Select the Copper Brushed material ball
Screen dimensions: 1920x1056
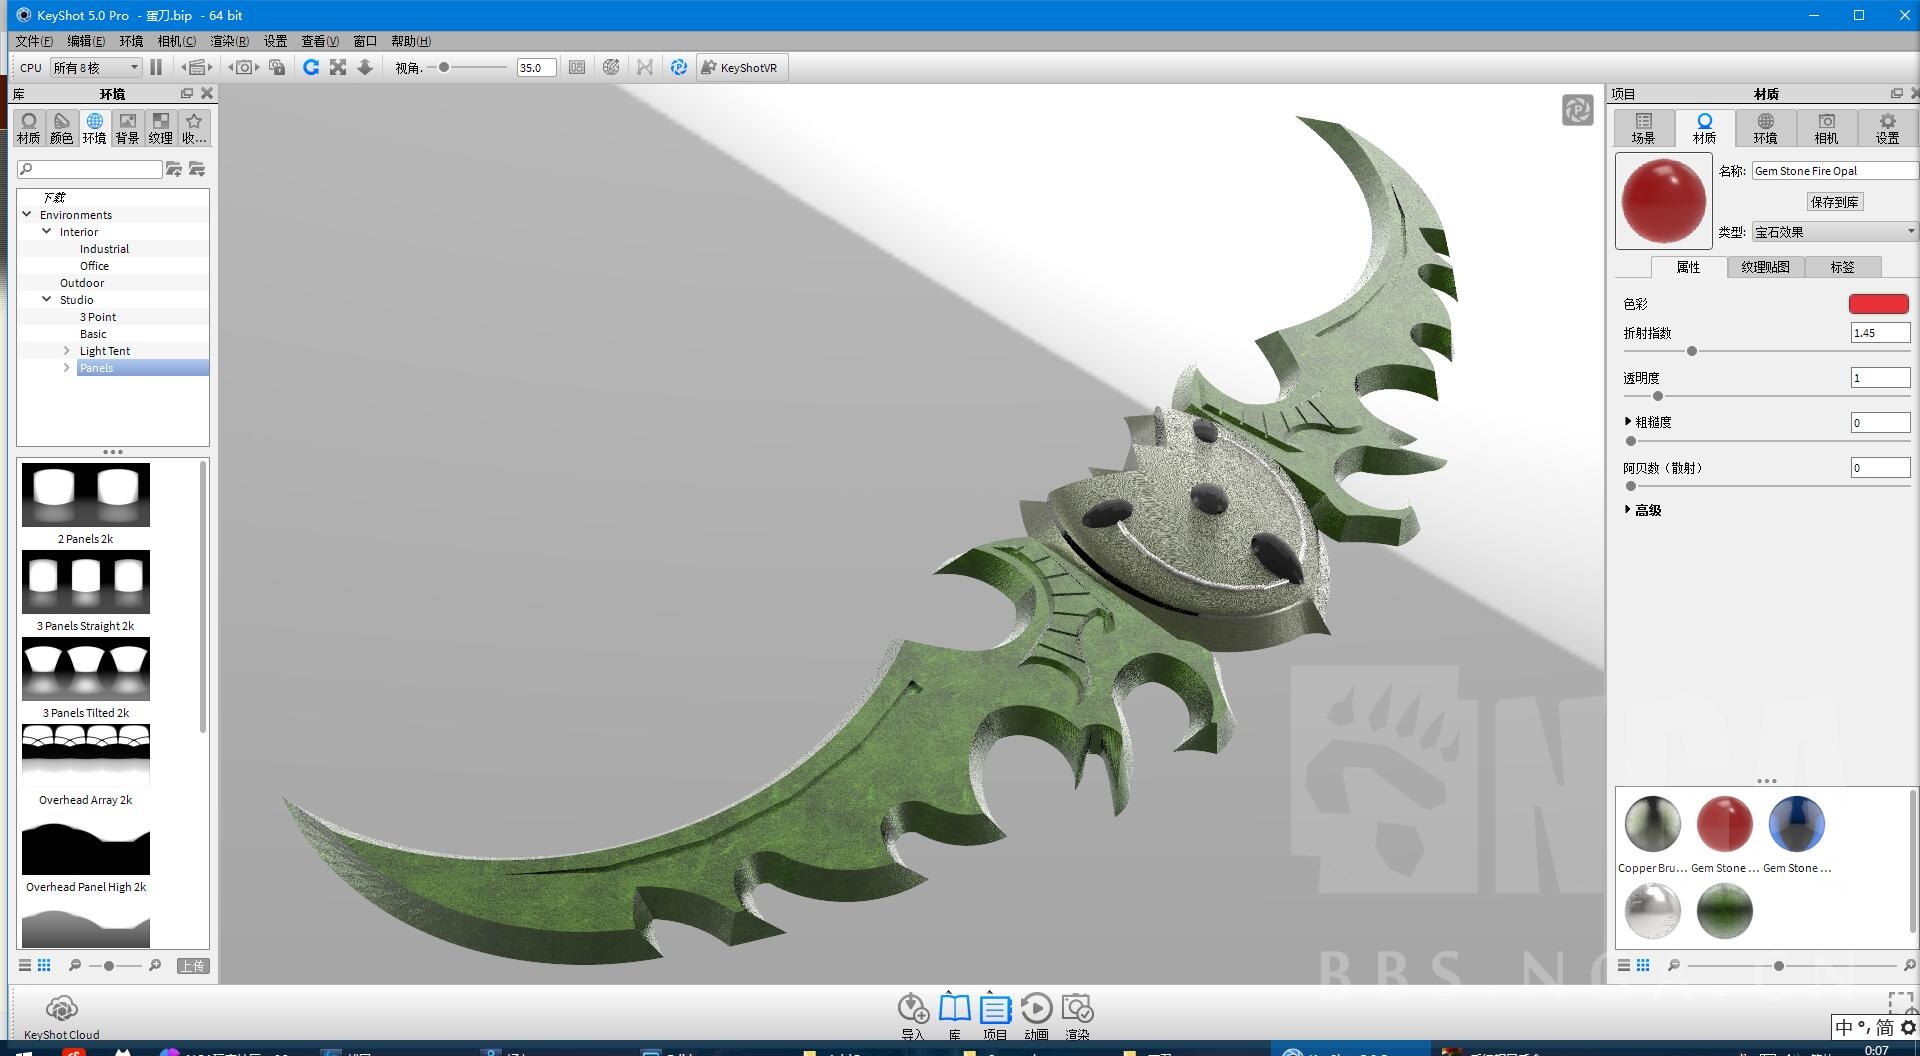pyautogui.click(x=1652, y=824)
